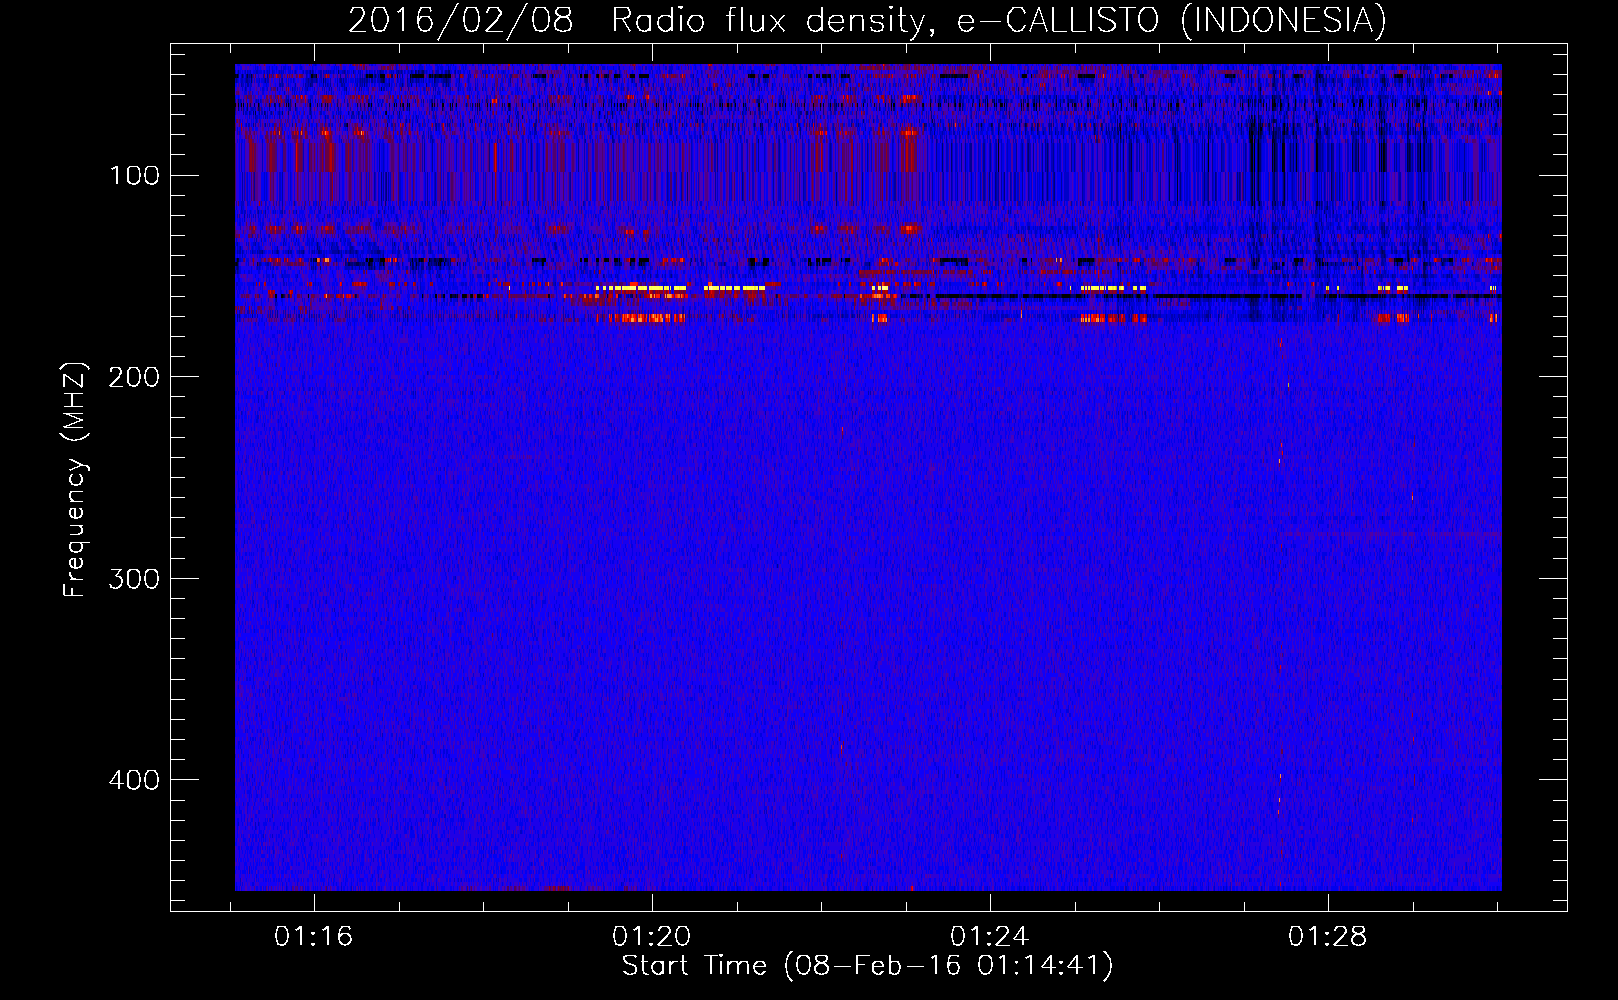1618x1000 pixels.
Task: Click the 100 frequency tick label
Action: click(x=134, y=176)
